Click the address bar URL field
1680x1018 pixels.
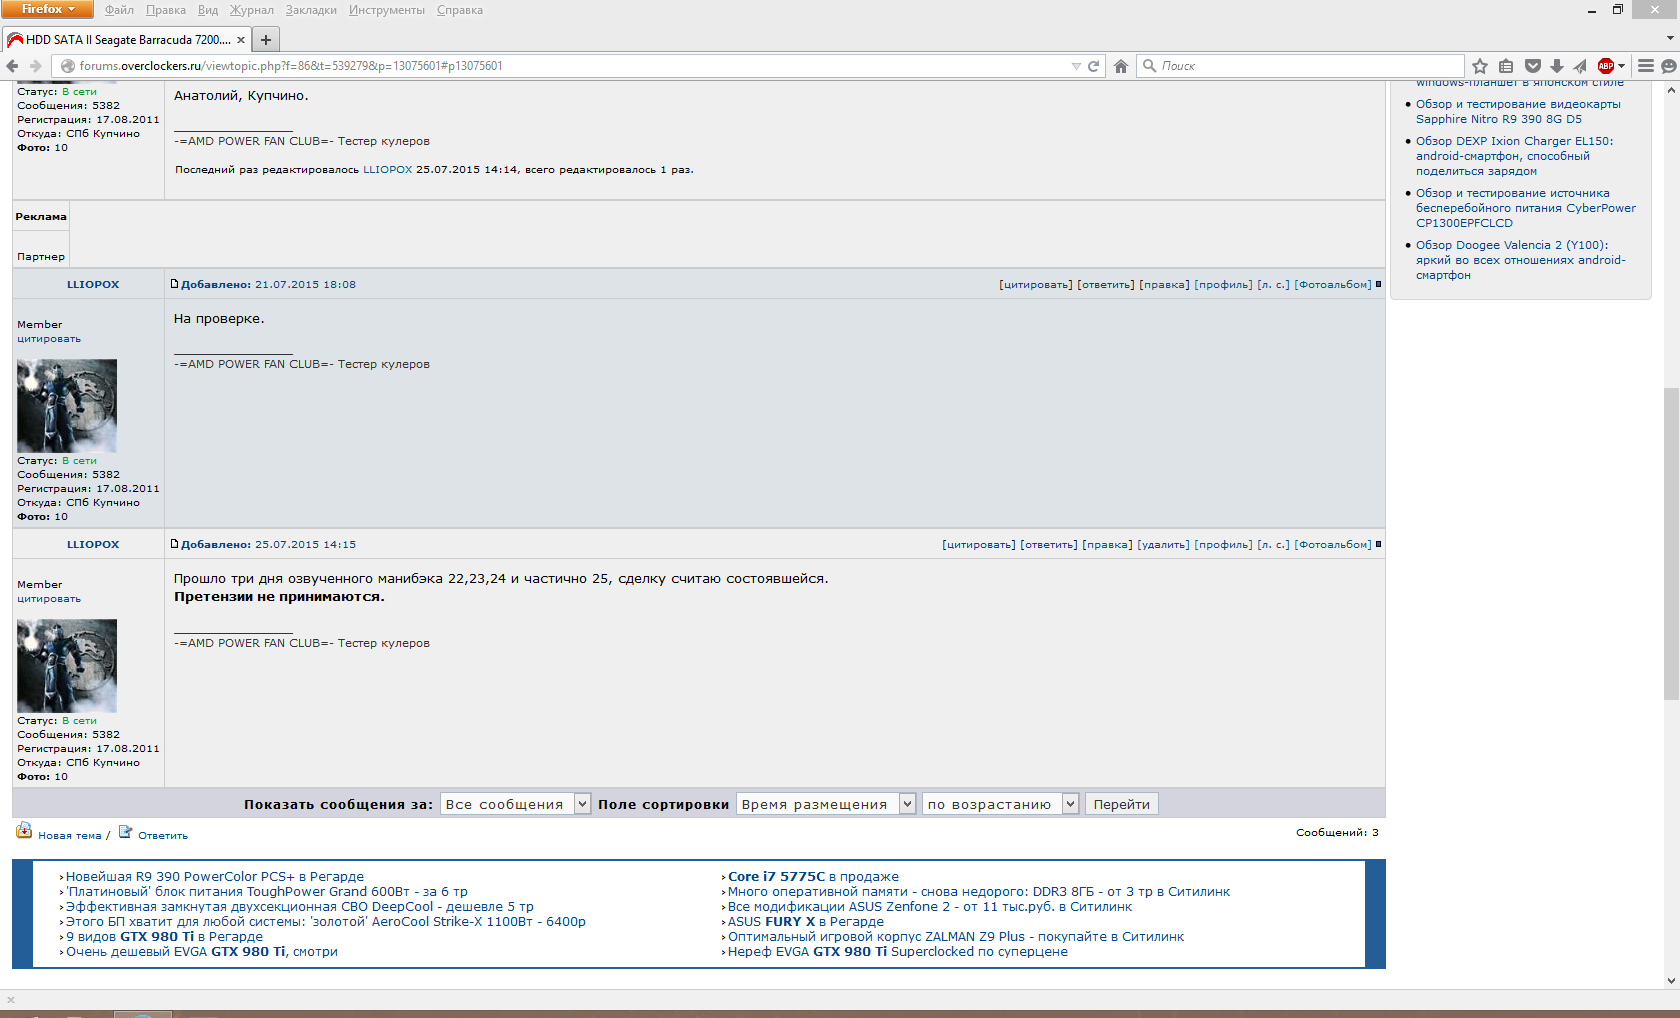(x=570, y=66)
